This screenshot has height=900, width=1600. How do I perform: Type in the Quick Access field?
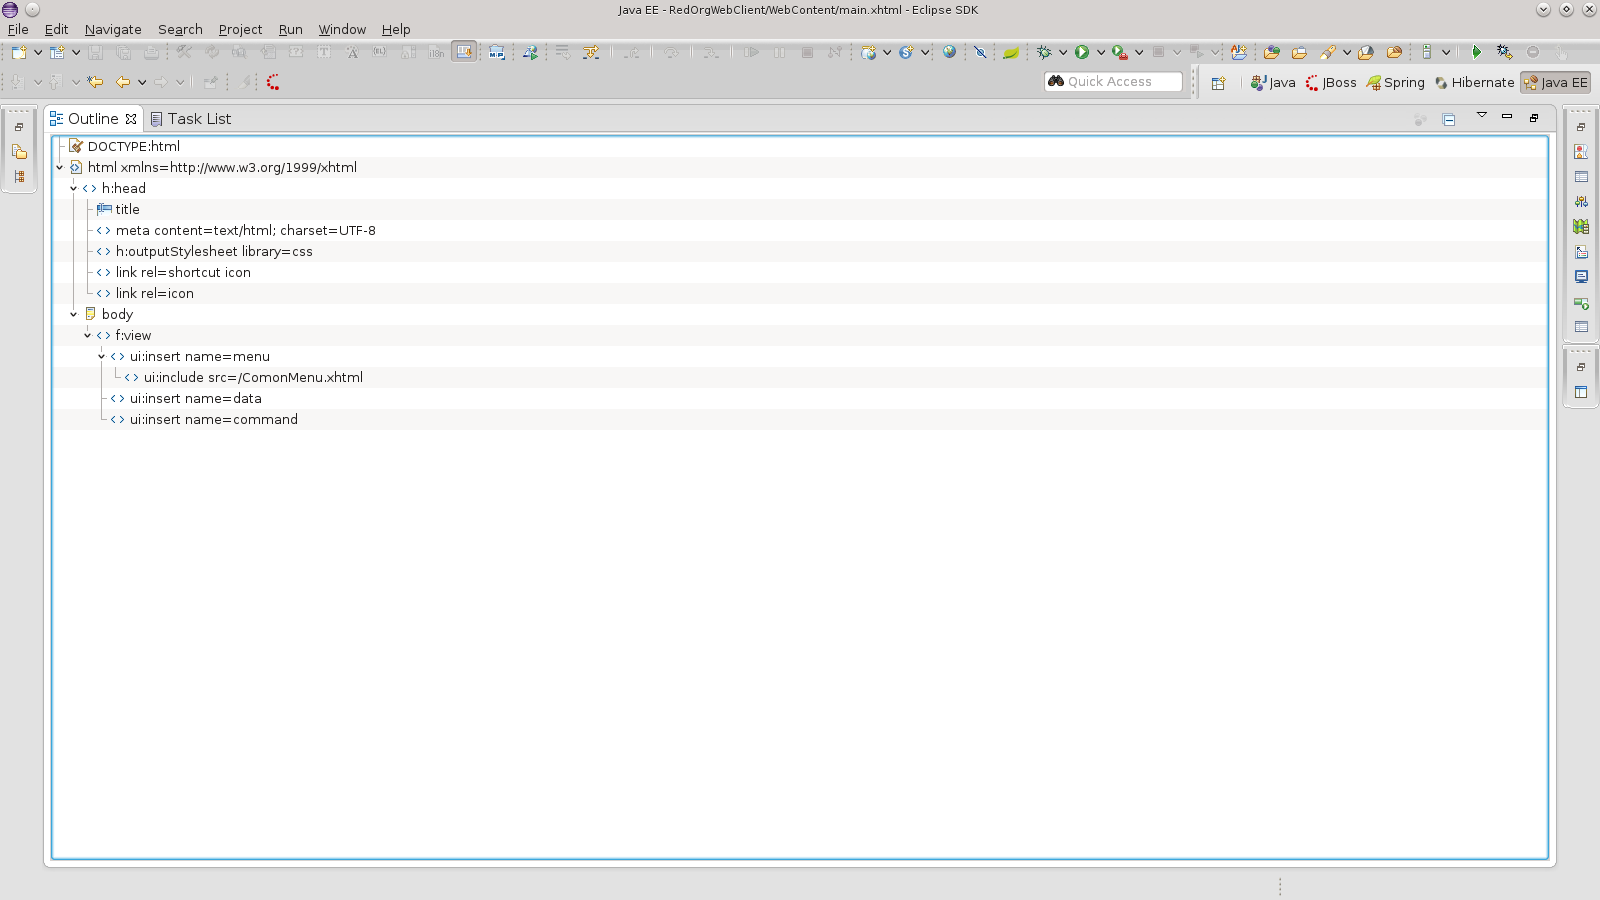[1113, 82]
